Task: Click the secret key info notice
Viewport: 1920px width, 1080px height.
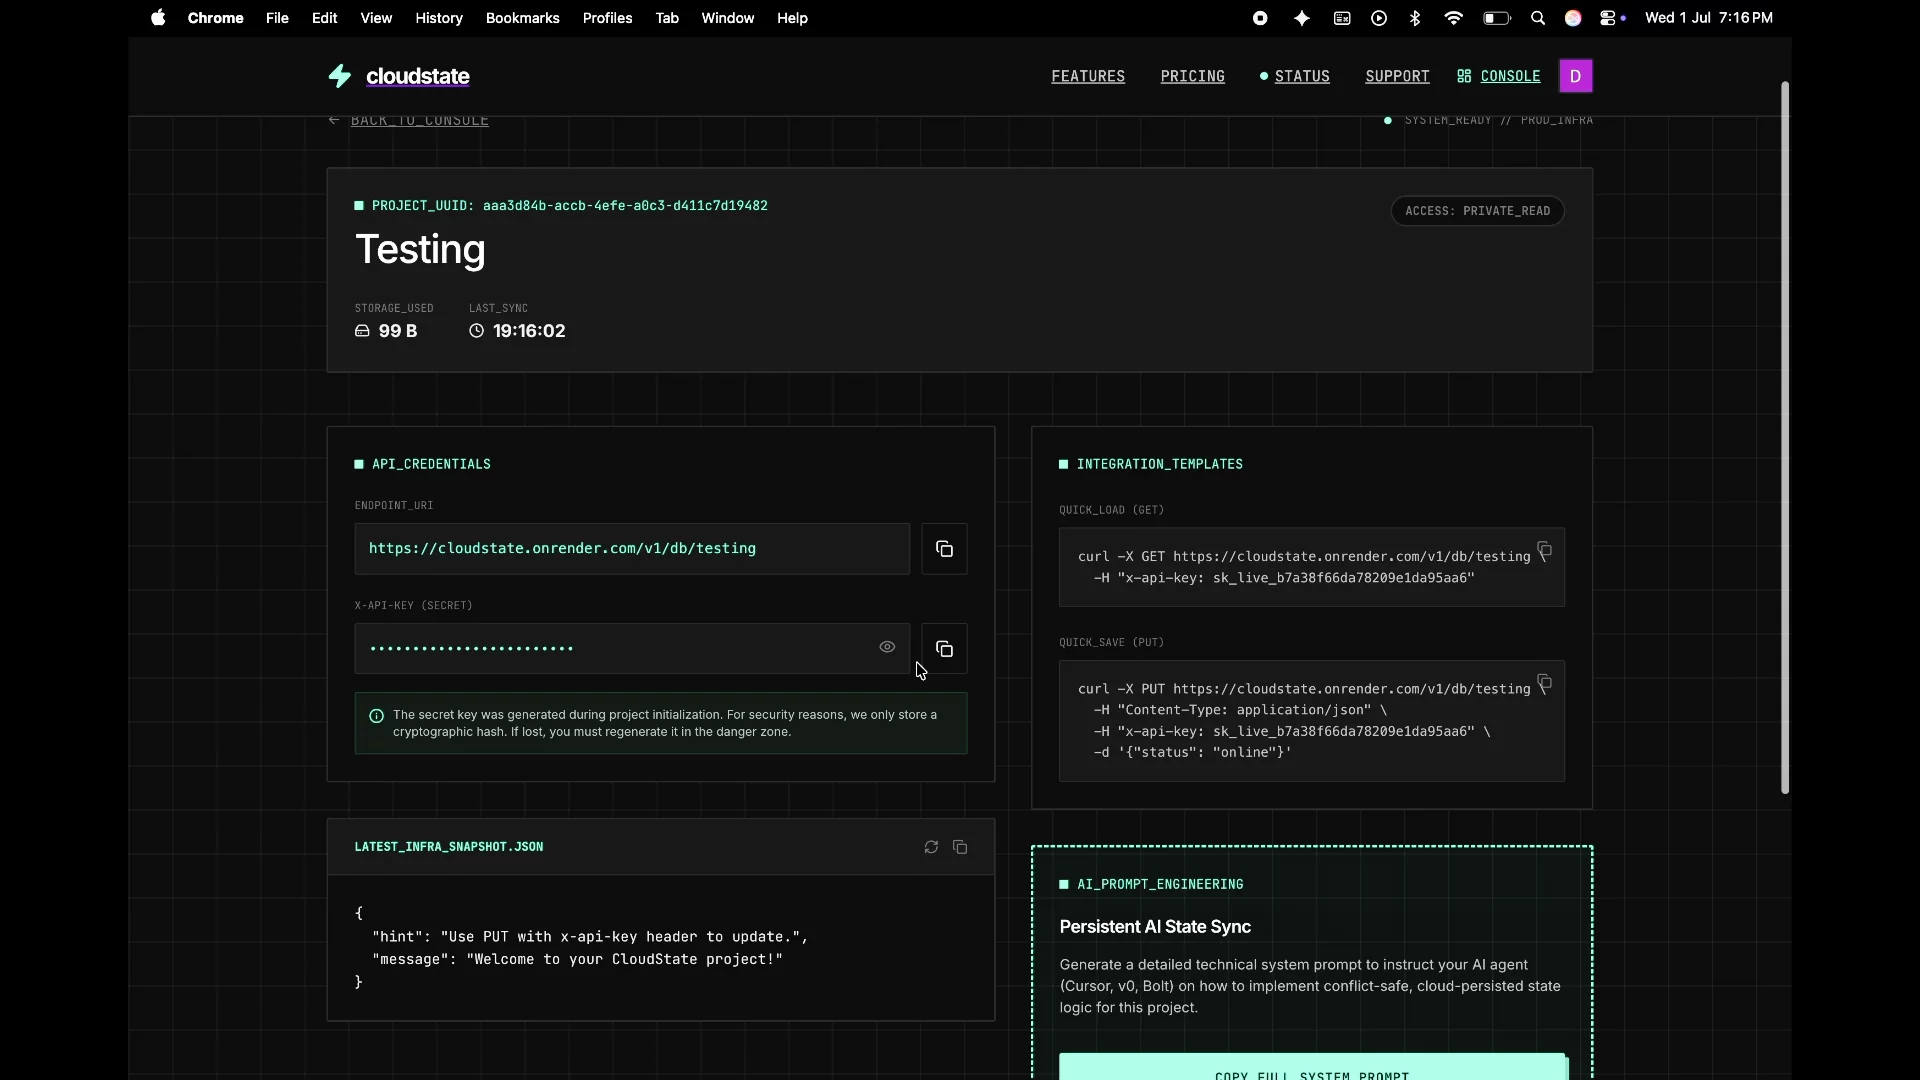Action: tap(661, 723)
